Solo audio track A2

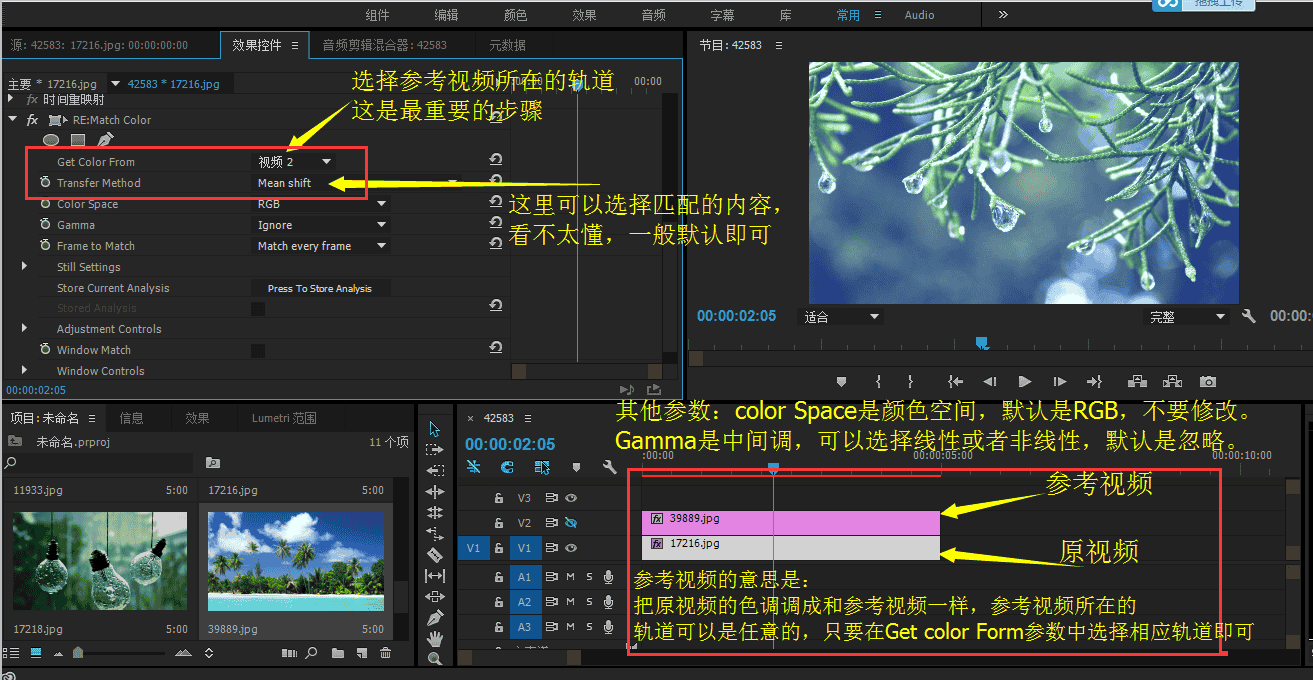click(x=587, y=601)
